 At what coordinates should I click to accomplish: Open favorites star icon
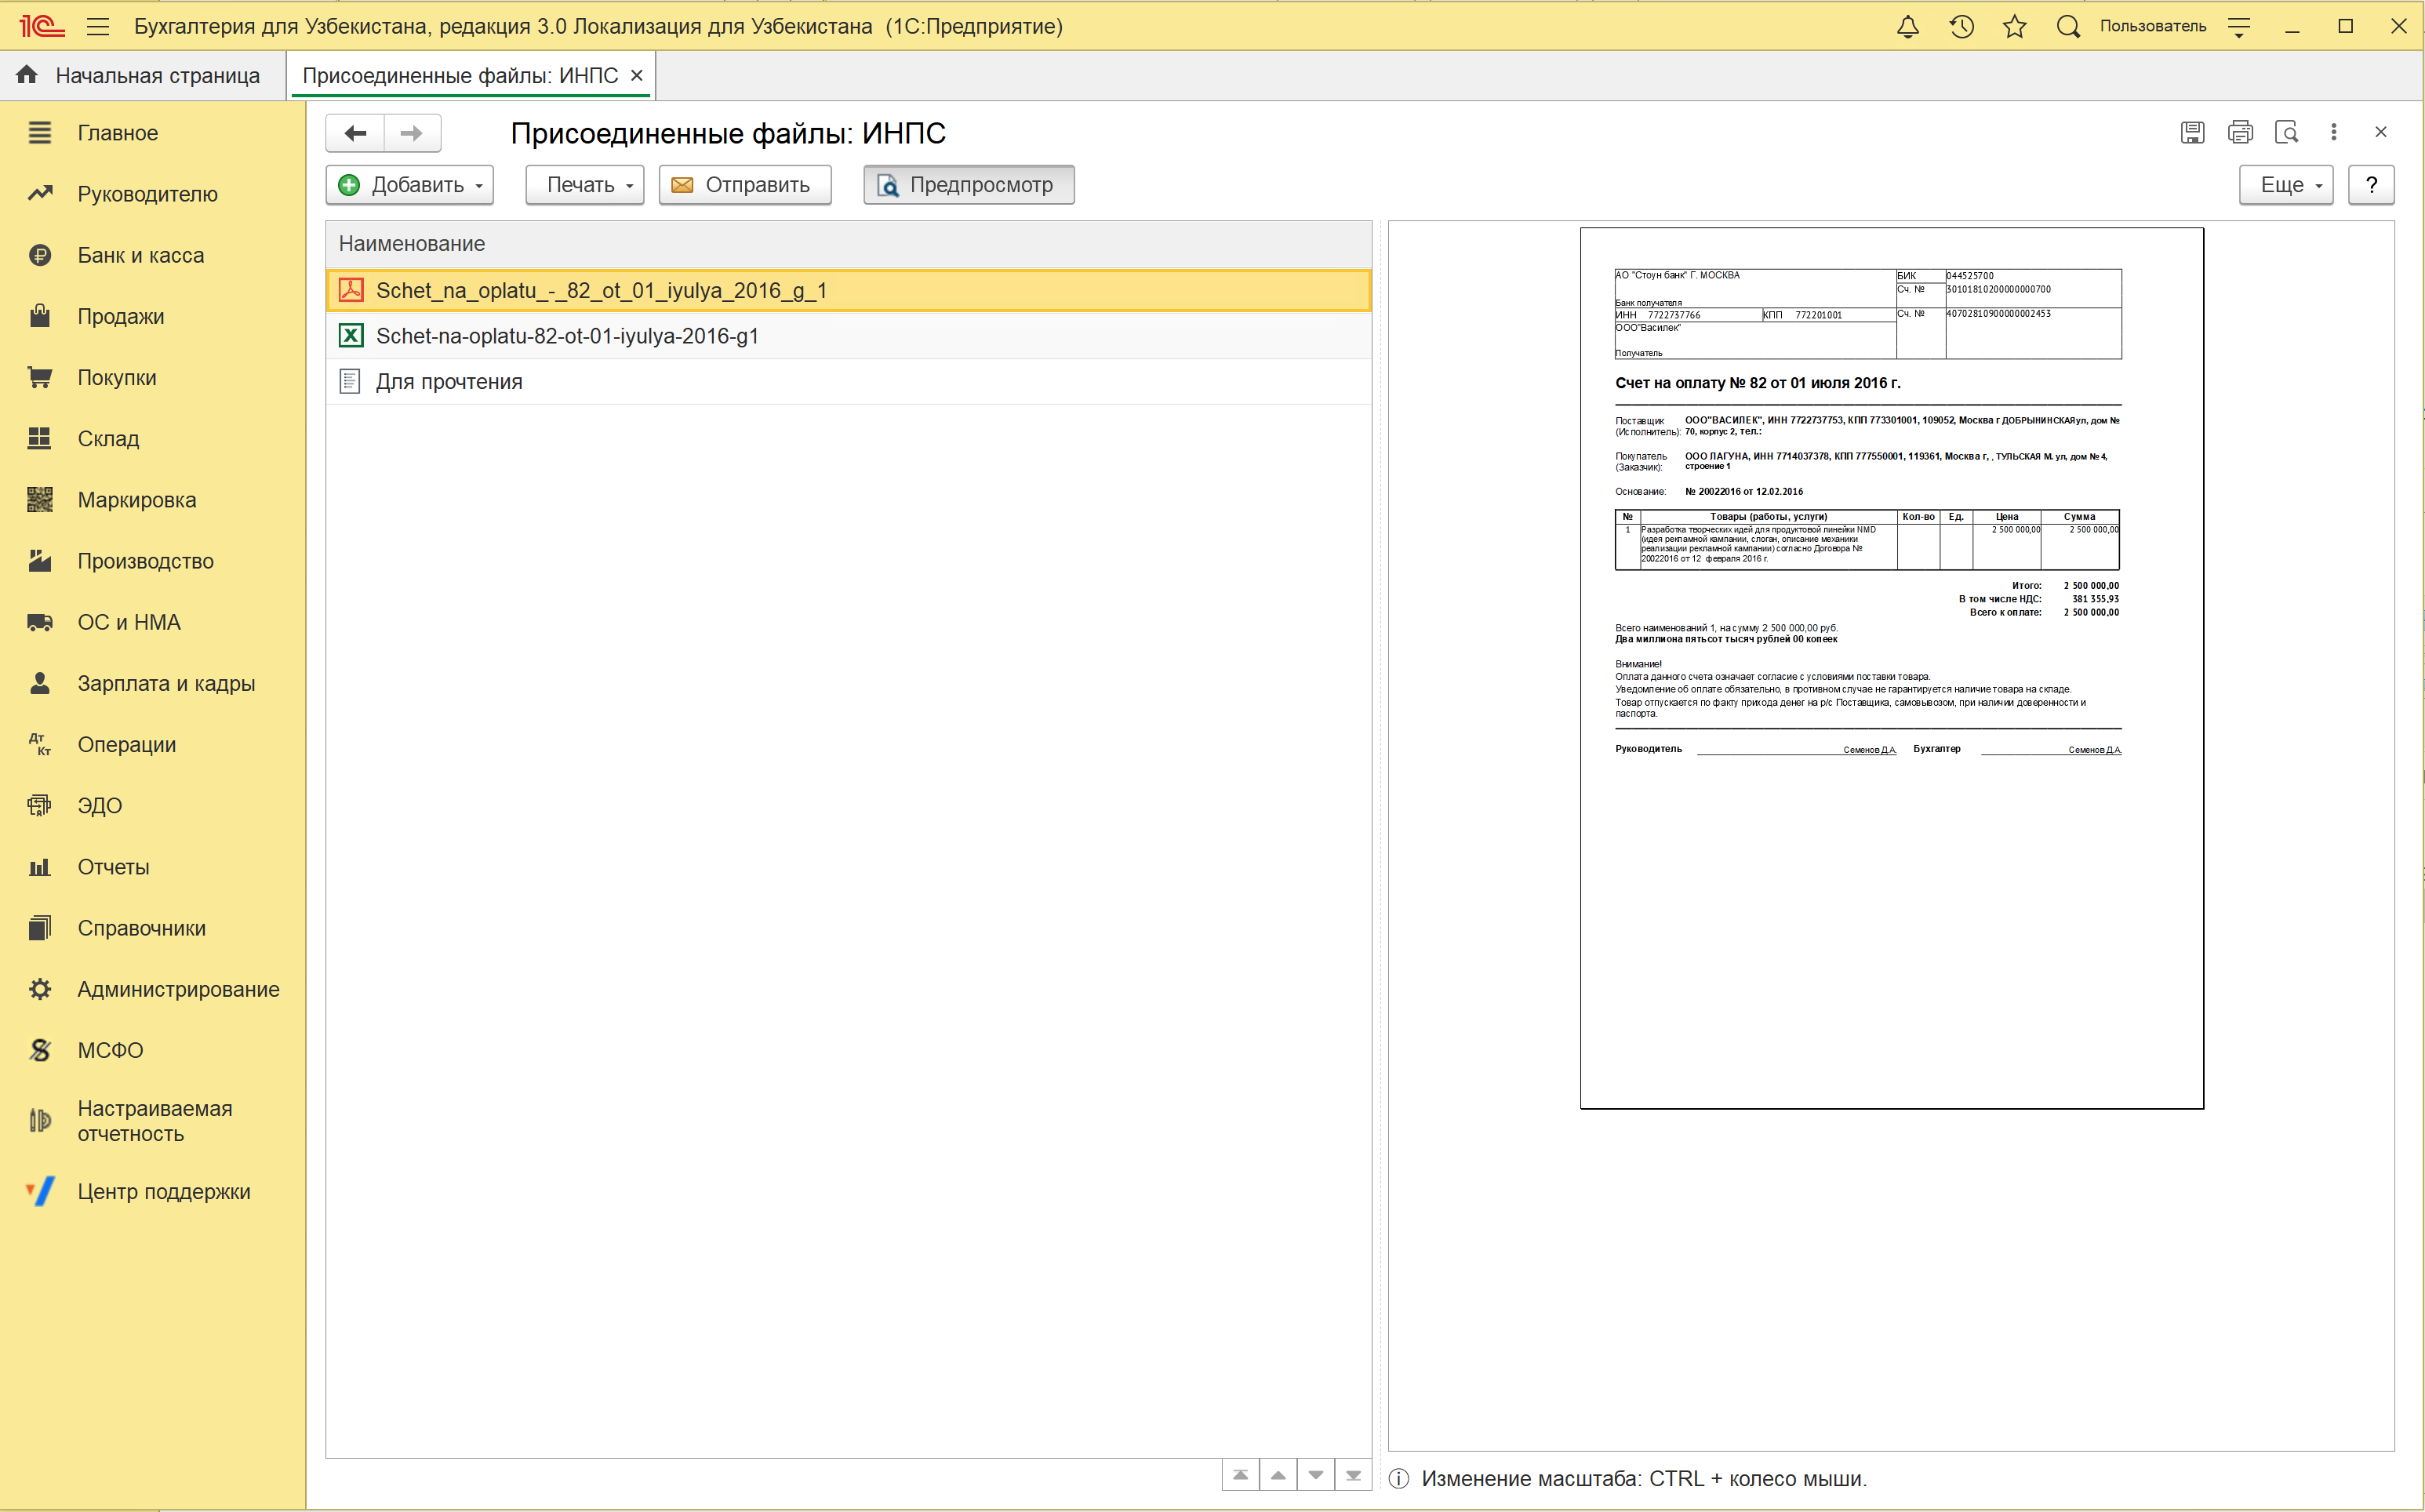2015,27
